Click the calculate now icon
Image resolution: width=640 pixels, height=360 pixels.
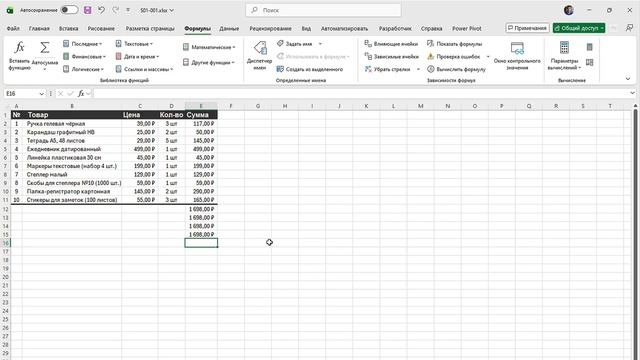point(589,47)
